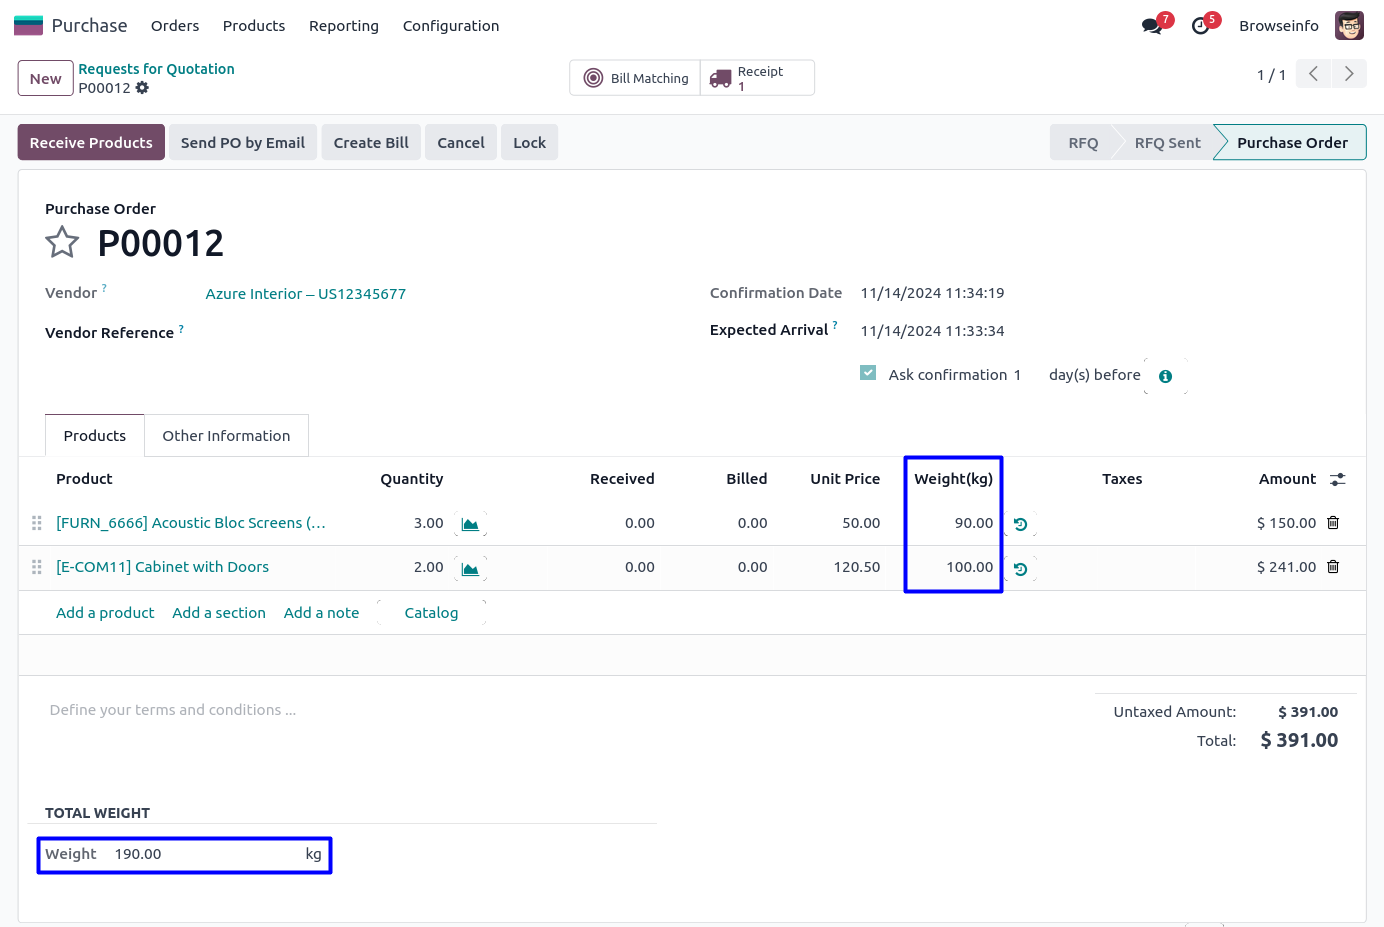Open column options settings in table header
The width and height of the screenshot is (1384, 927).
(x=1337, y=480)
